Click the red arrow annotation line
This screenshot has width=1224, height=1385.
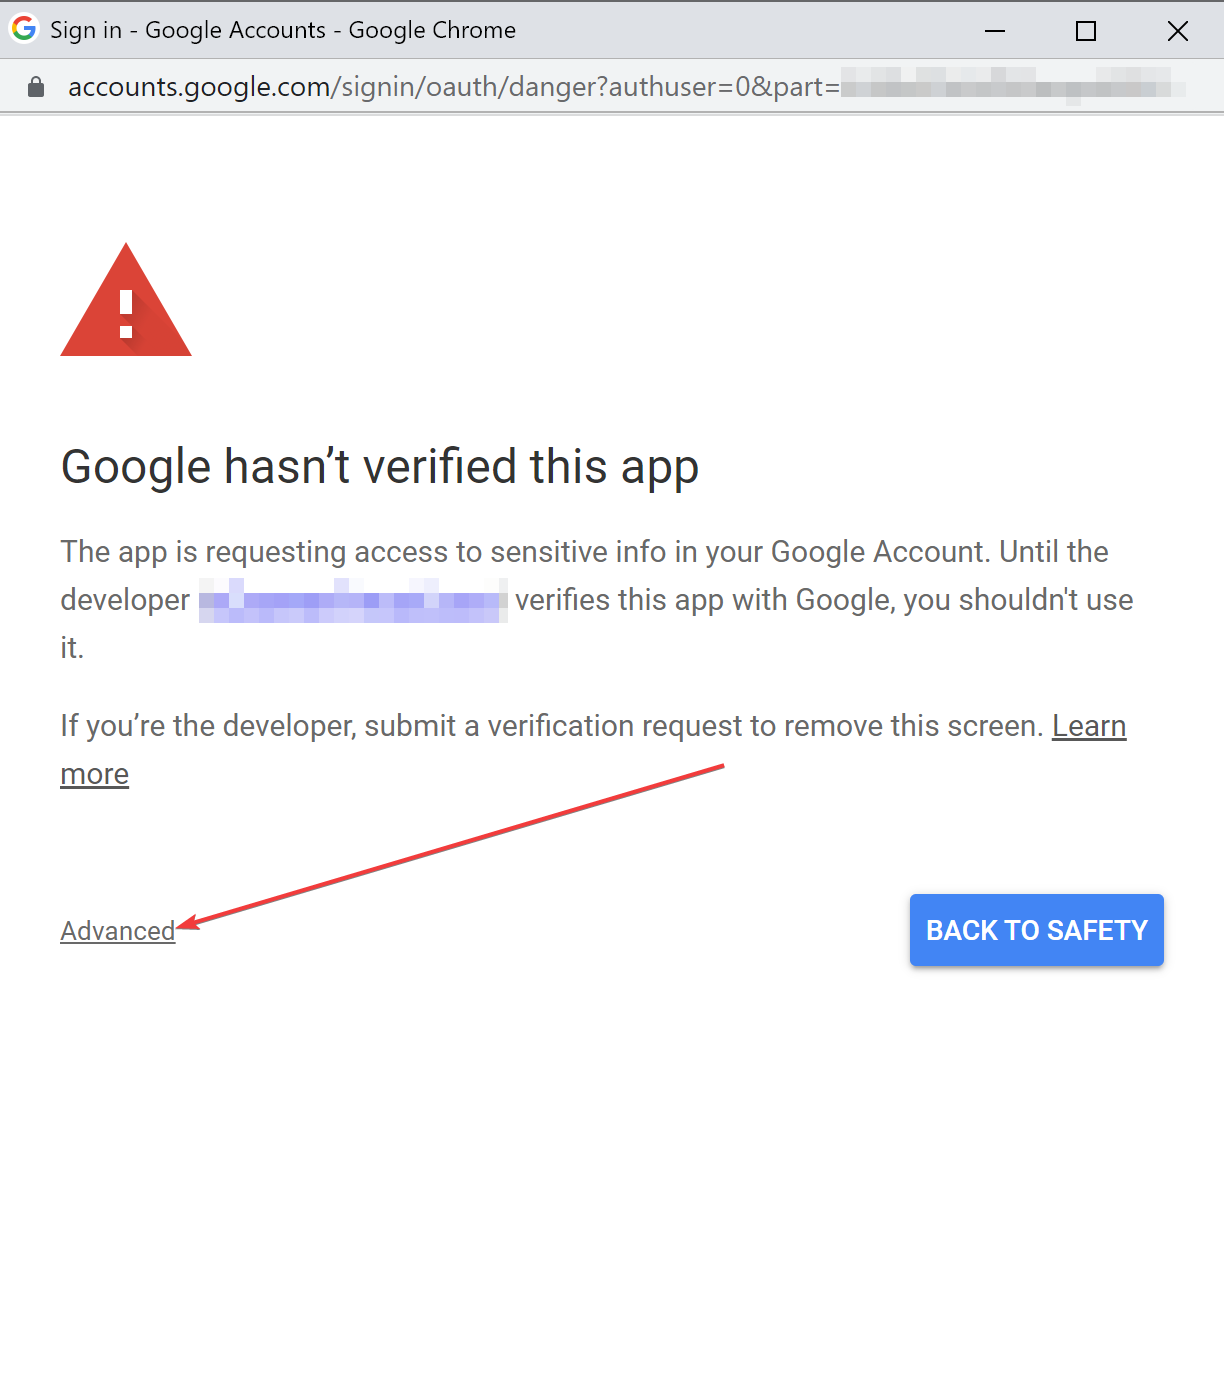450,847
